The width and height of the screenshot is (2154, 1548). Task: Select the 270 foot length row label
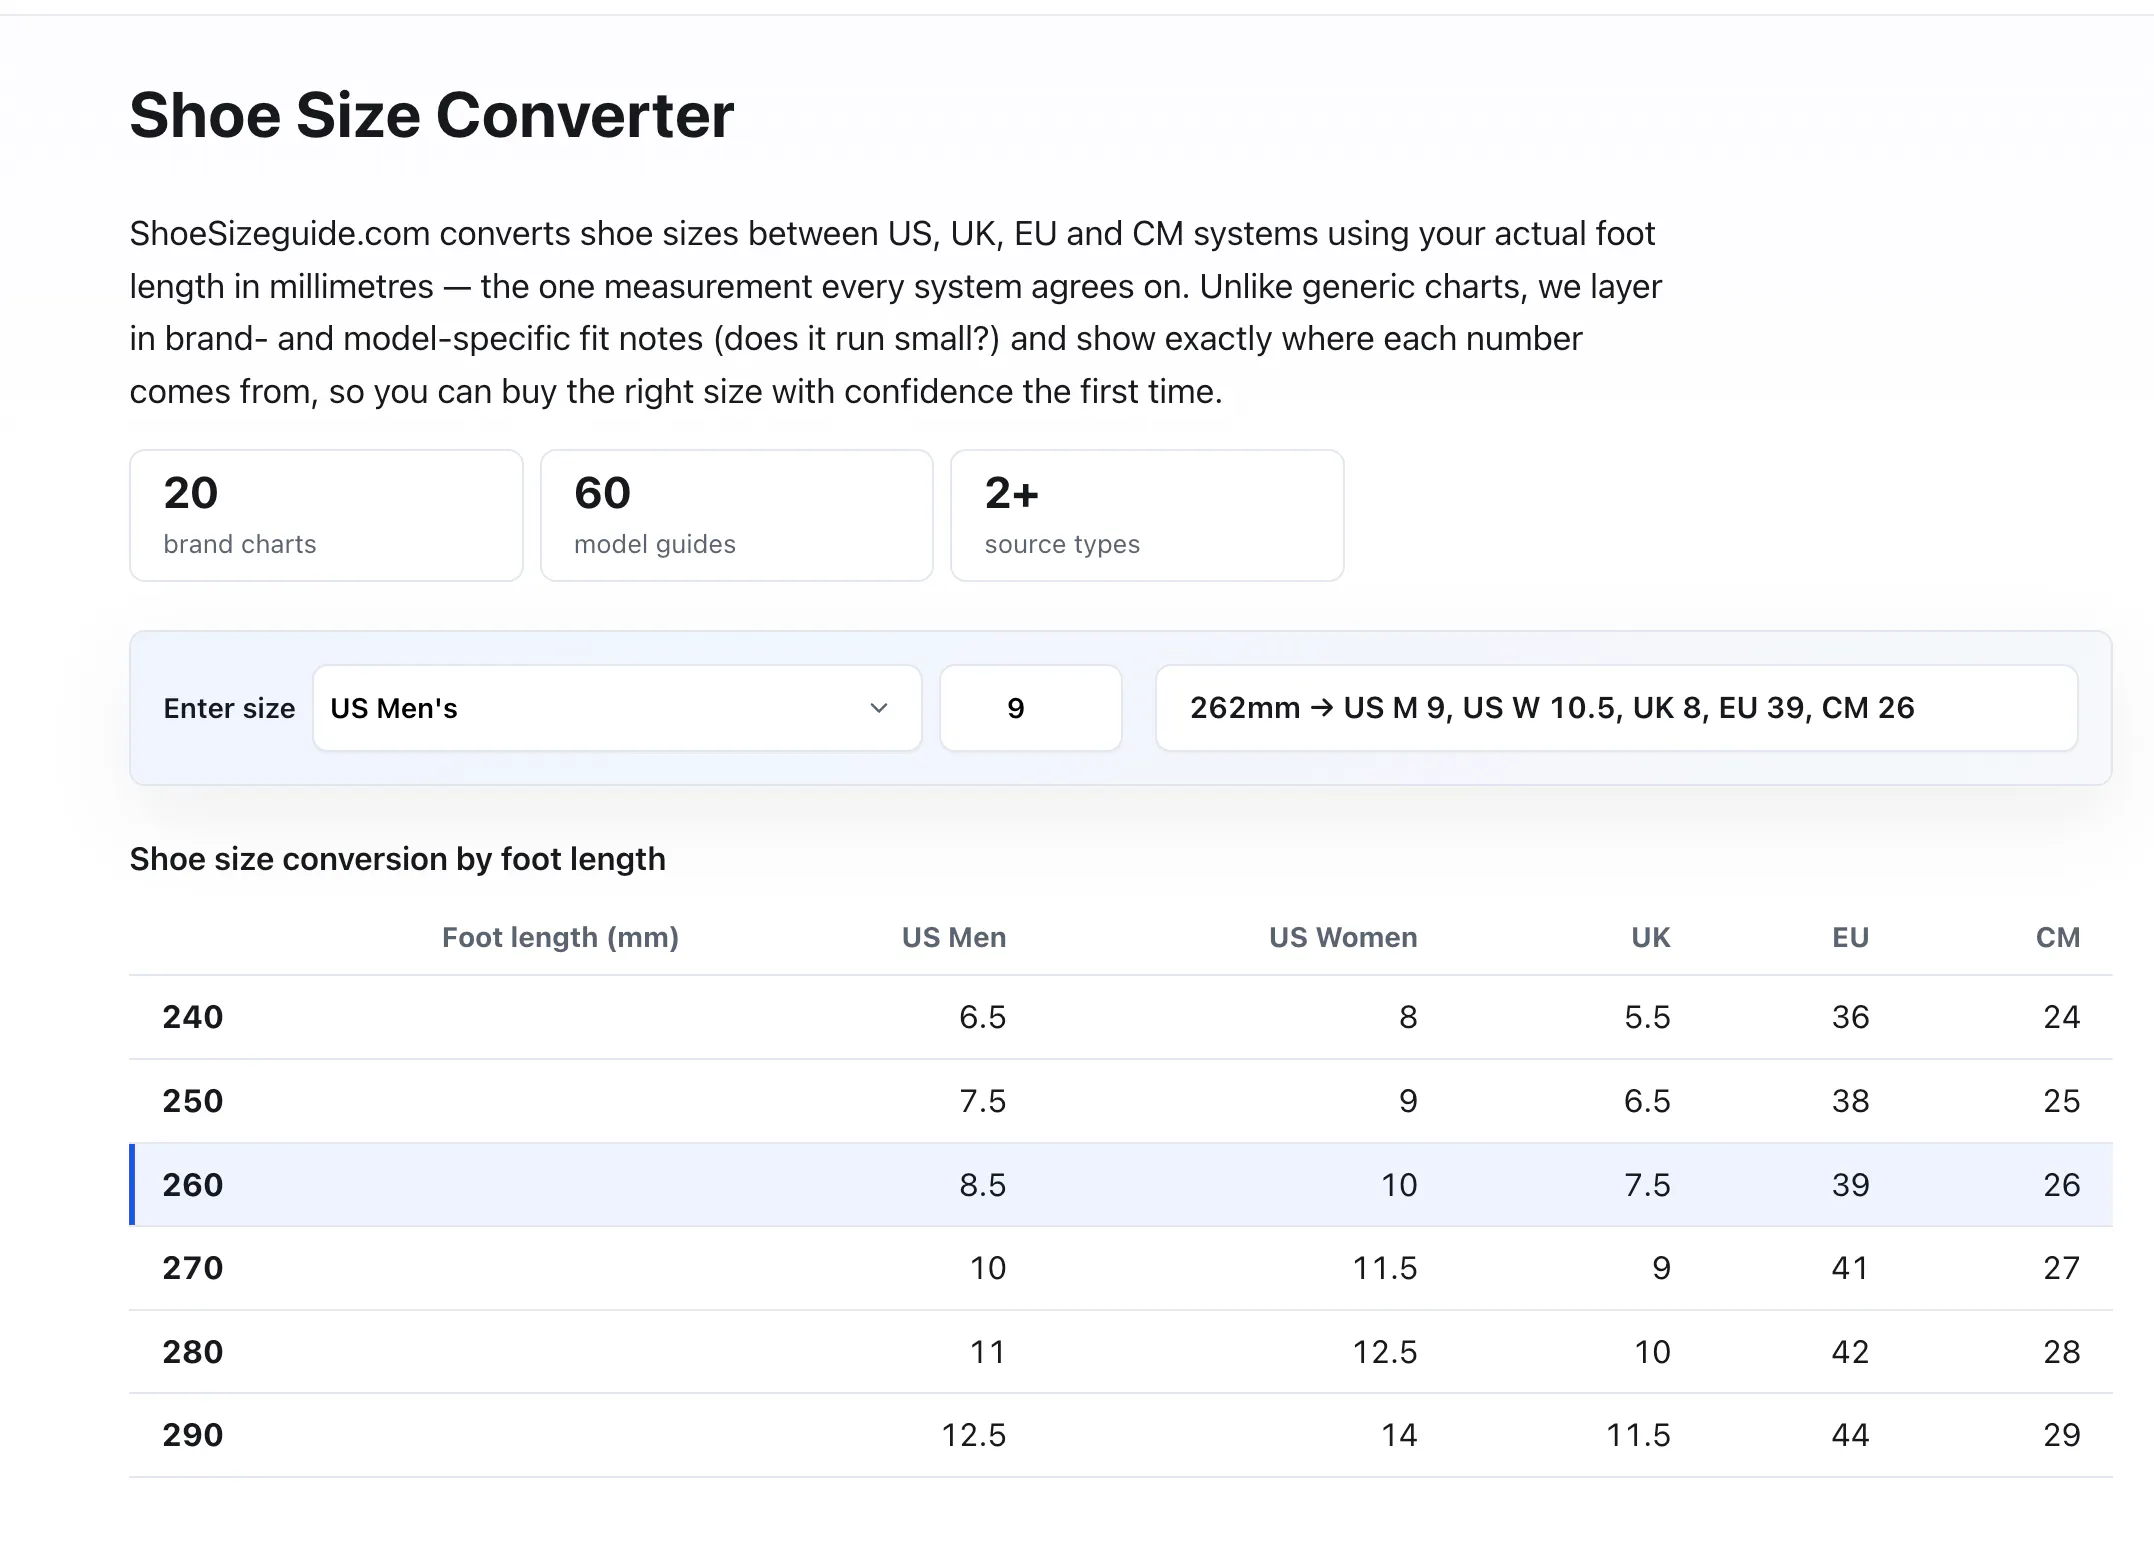pos(193,1268)
